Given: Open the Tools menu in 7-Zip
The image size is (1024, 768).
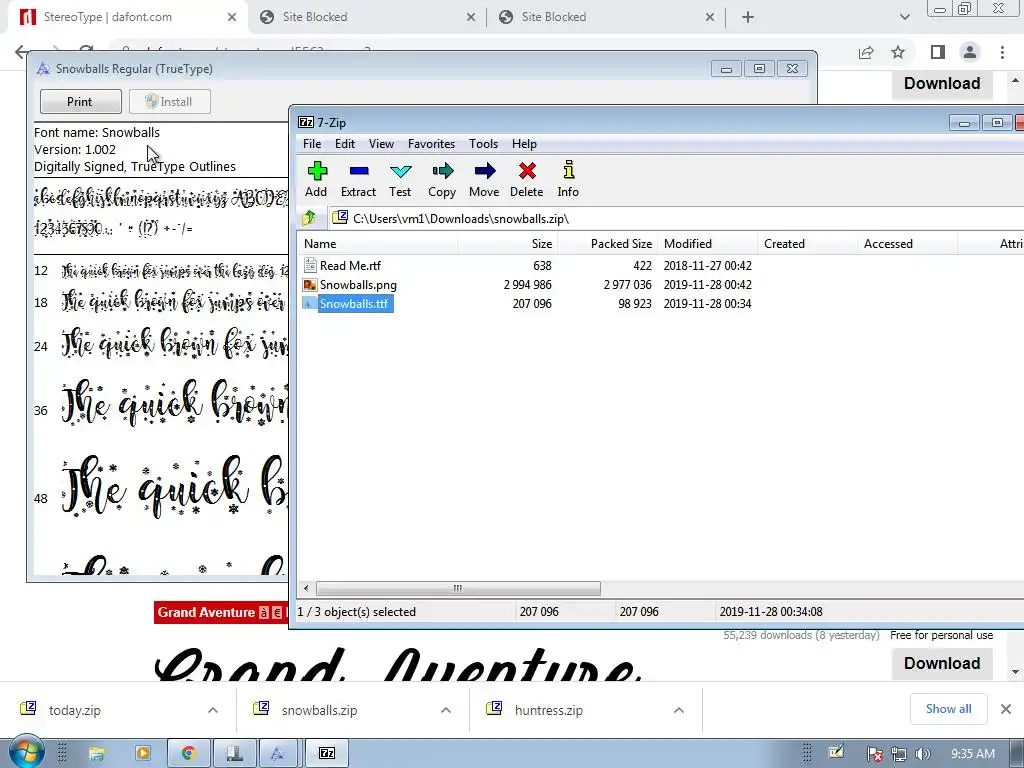Looking at the screenshot, I should coord(483,144).
